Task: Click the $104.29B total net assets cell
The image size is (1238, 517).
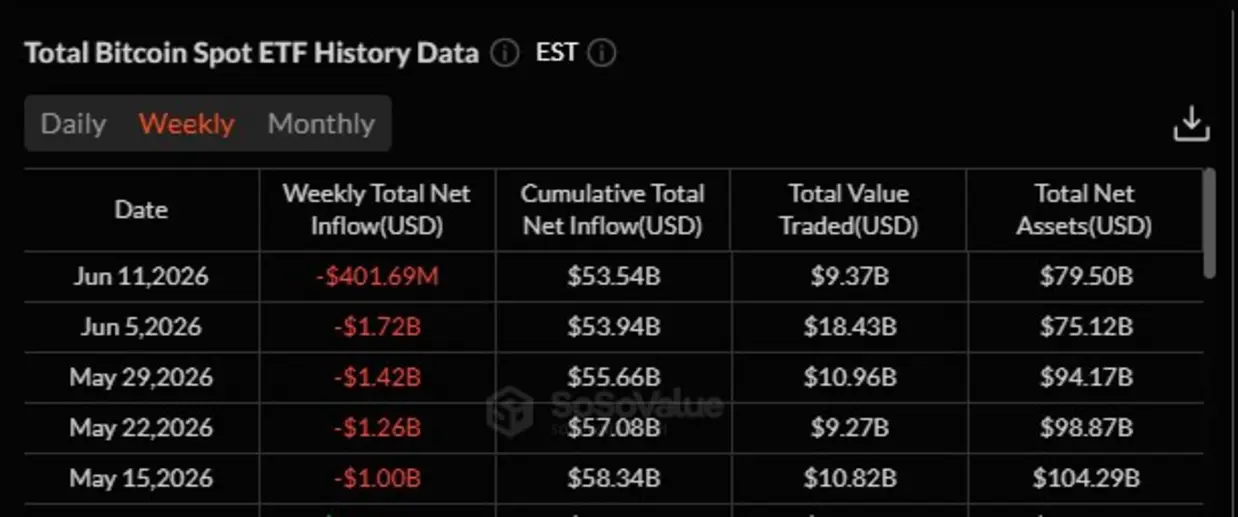Action: 1085,478
